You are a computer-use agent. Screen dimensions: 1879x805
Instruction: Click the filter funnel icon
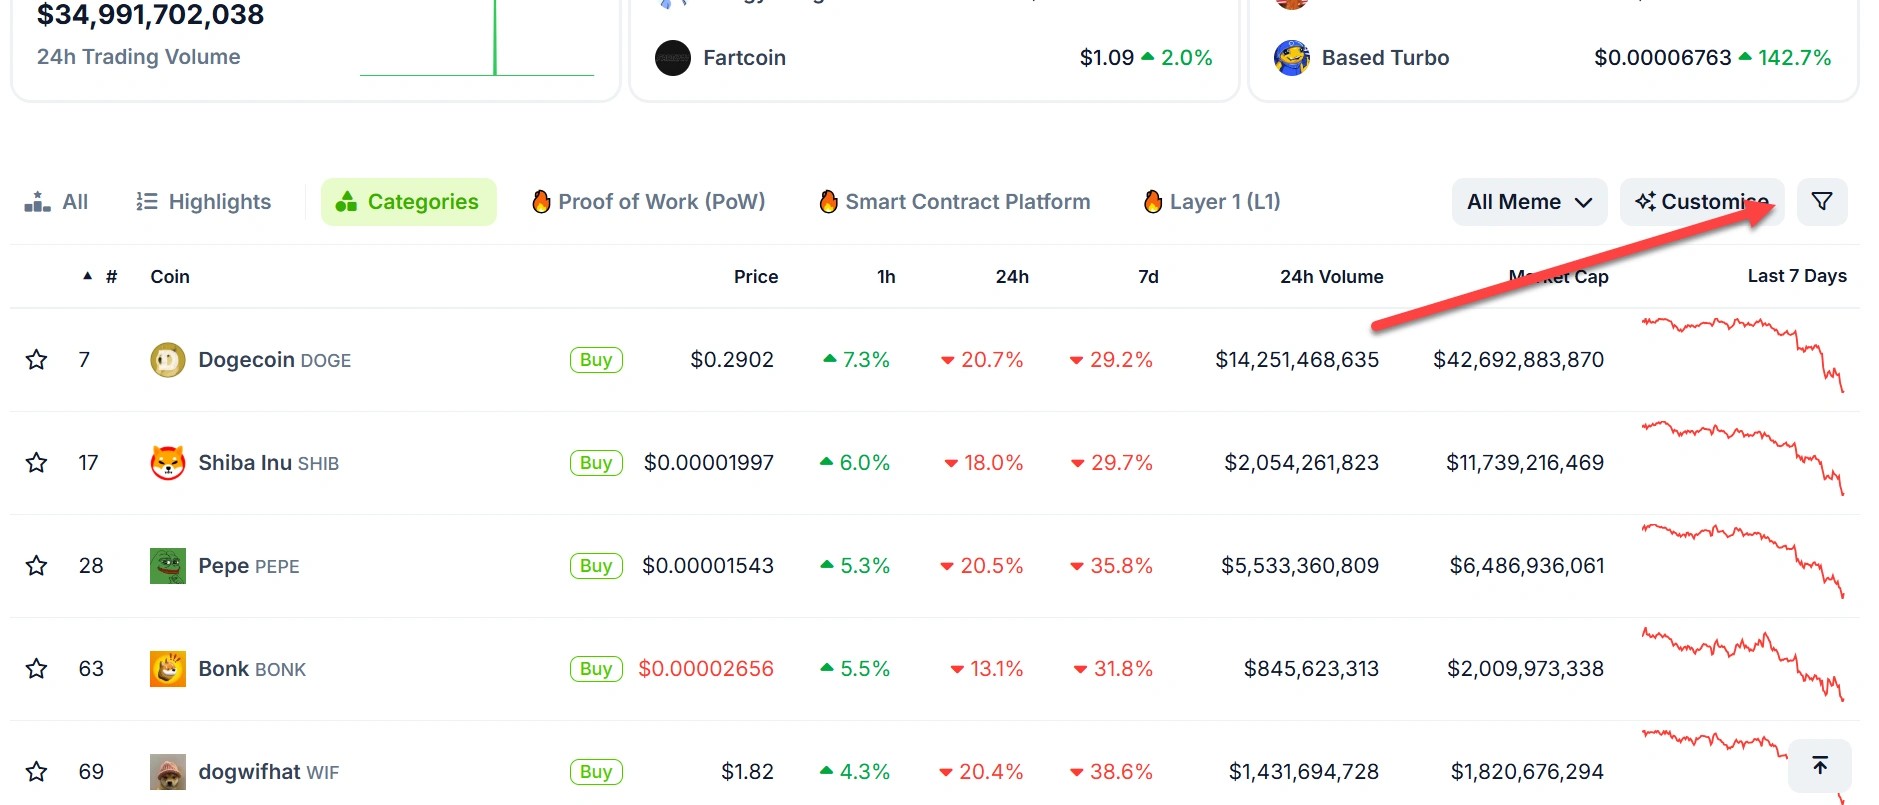tap(1821, 202)
